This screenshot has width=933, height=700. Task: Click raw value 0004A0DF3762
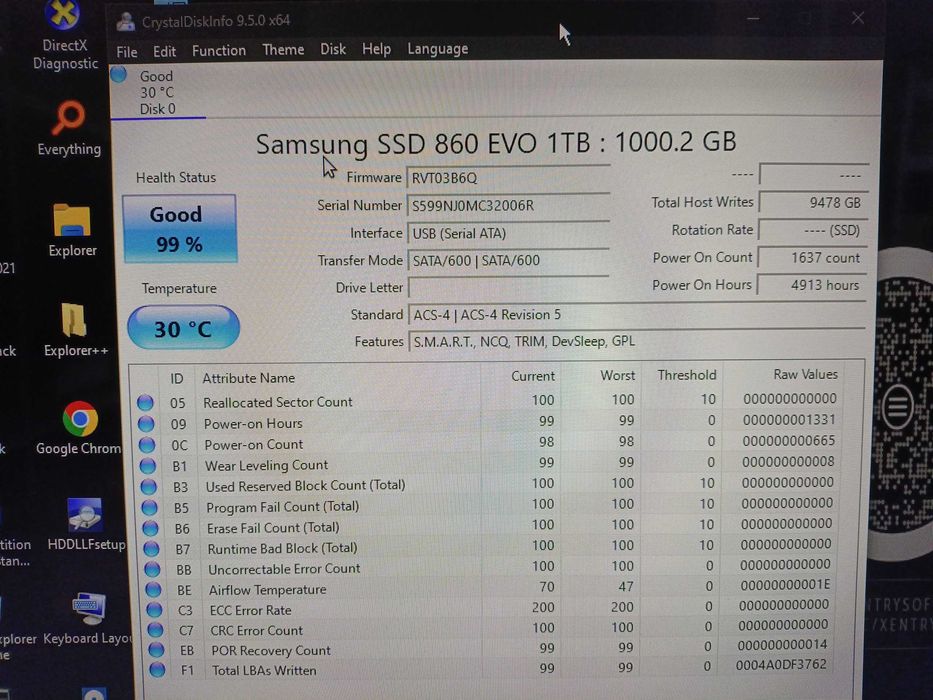(781, 664)
